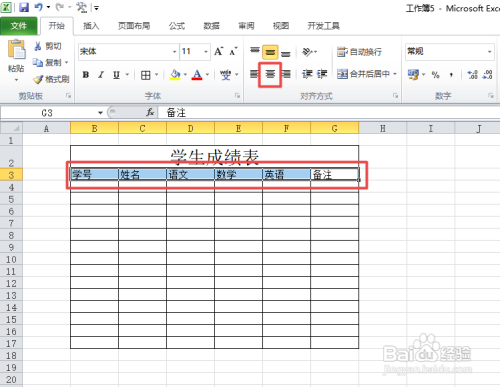500x387 pixels.
Task: Click the phonetic guide wén icon
Action: tap(226, 75)
